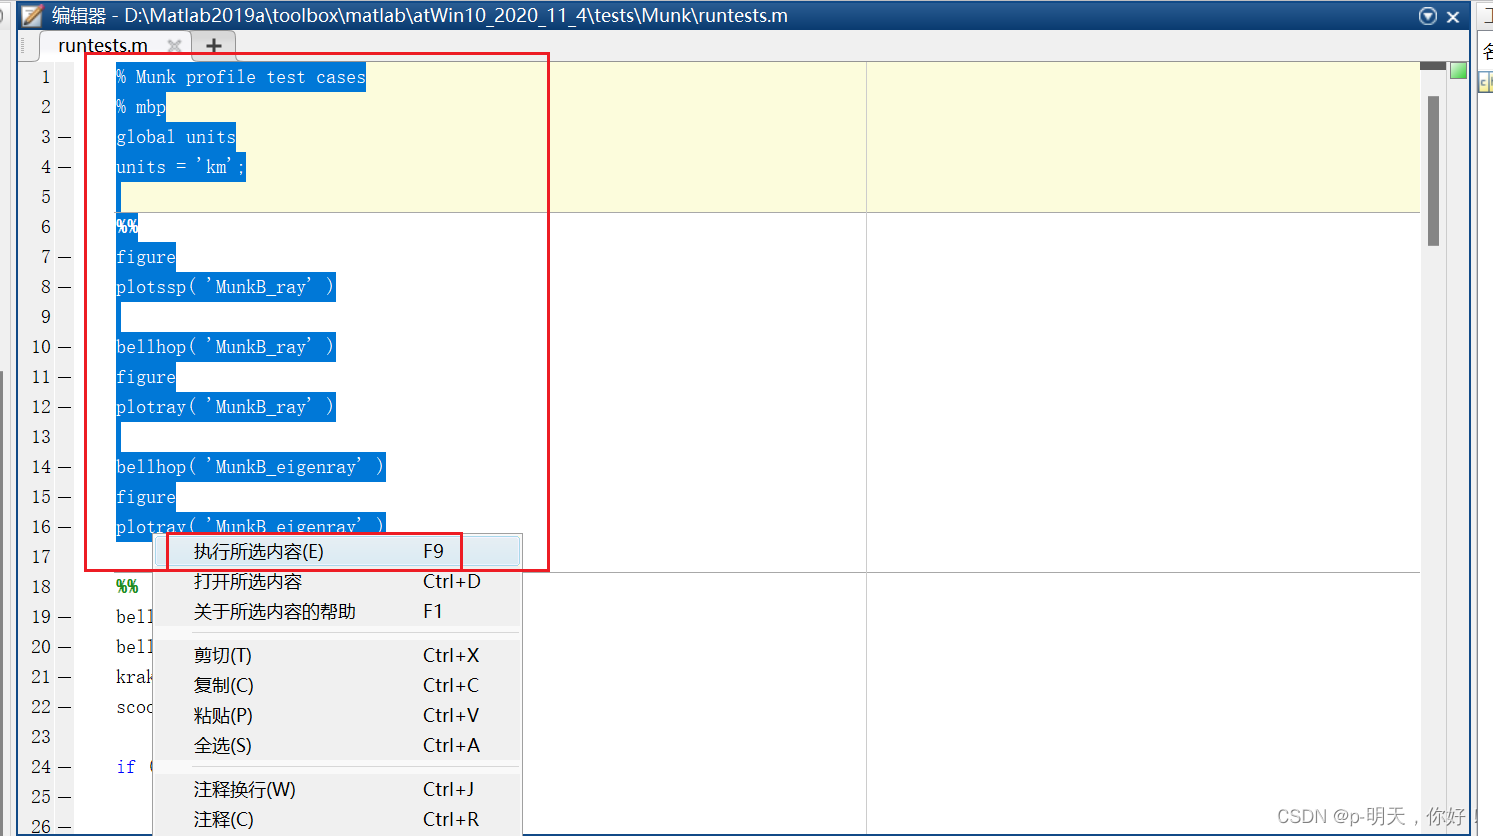Click the green code analyzer status indicator
This screenshot has height=836, width=1493.
pyautogui.click(x=1458, y=70)
